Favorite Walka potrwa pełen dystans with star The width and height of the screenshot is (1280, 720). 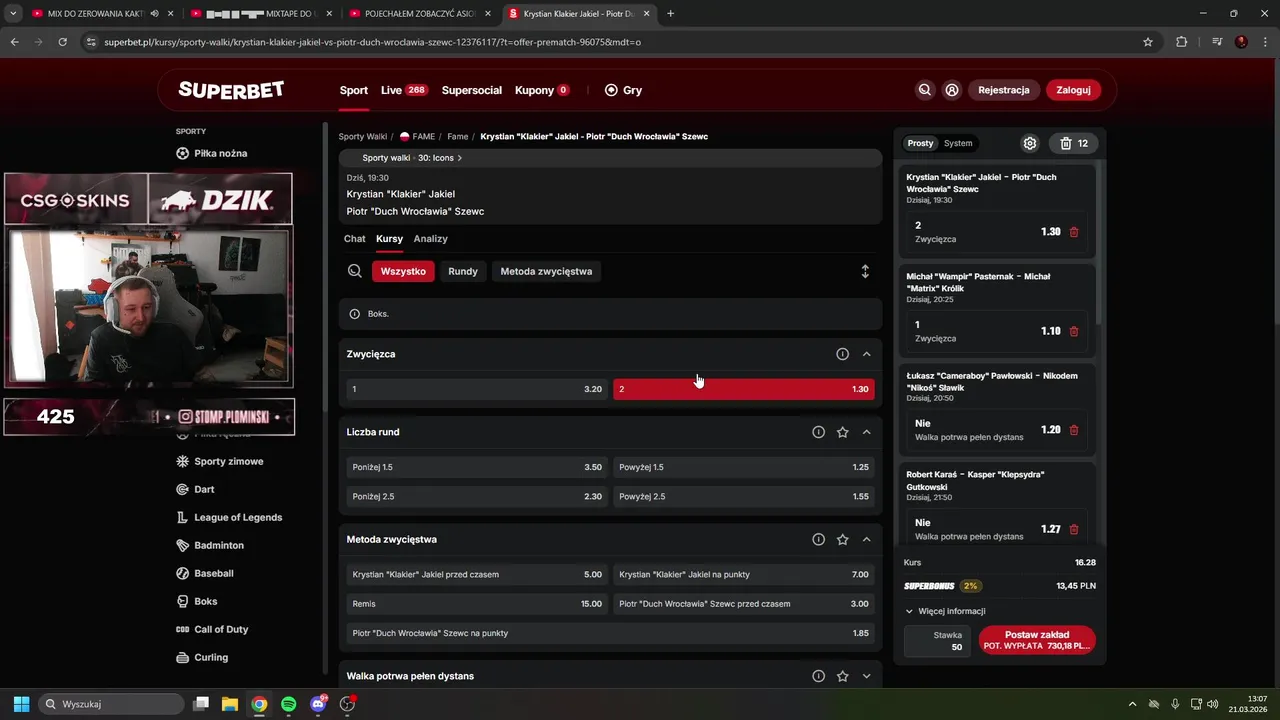842,676
